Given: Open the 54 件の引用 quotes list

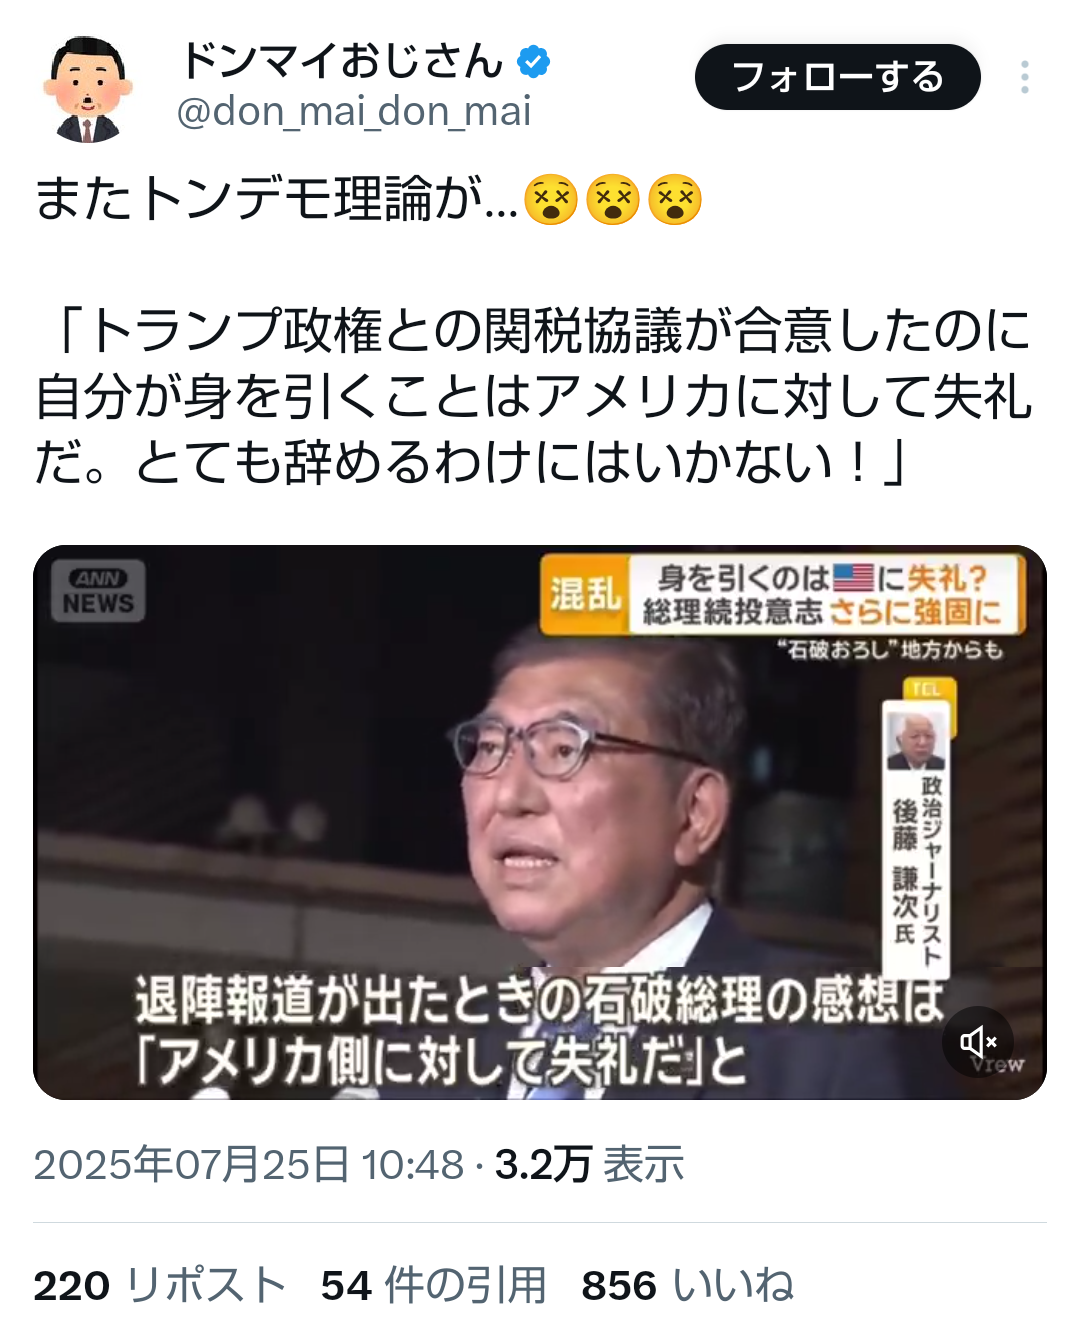Looking at the screenshot, I should pyautogui.click(x=434, y=1285).
